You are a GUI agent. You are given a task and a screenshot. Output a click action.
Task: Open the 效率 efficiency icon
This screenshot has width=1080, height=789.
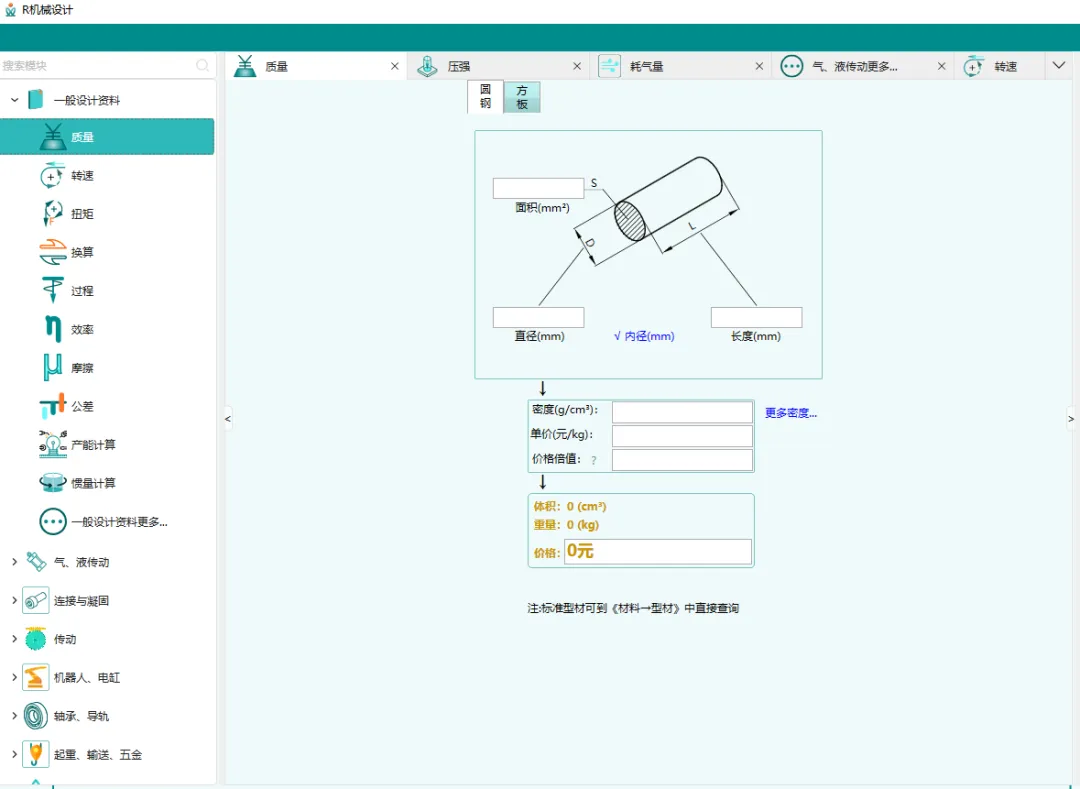point(52,329)
